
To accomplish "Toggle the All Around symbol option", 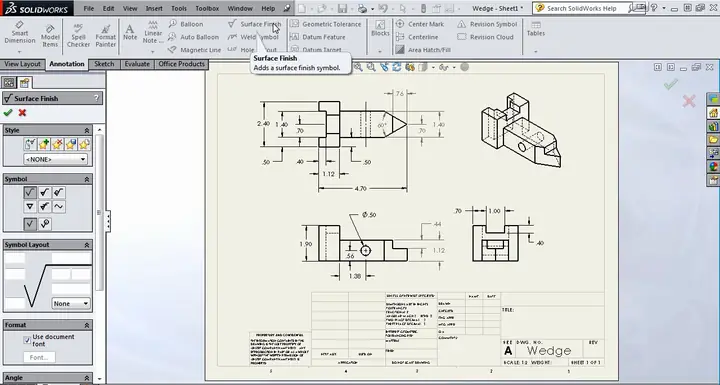I will 45,224.
